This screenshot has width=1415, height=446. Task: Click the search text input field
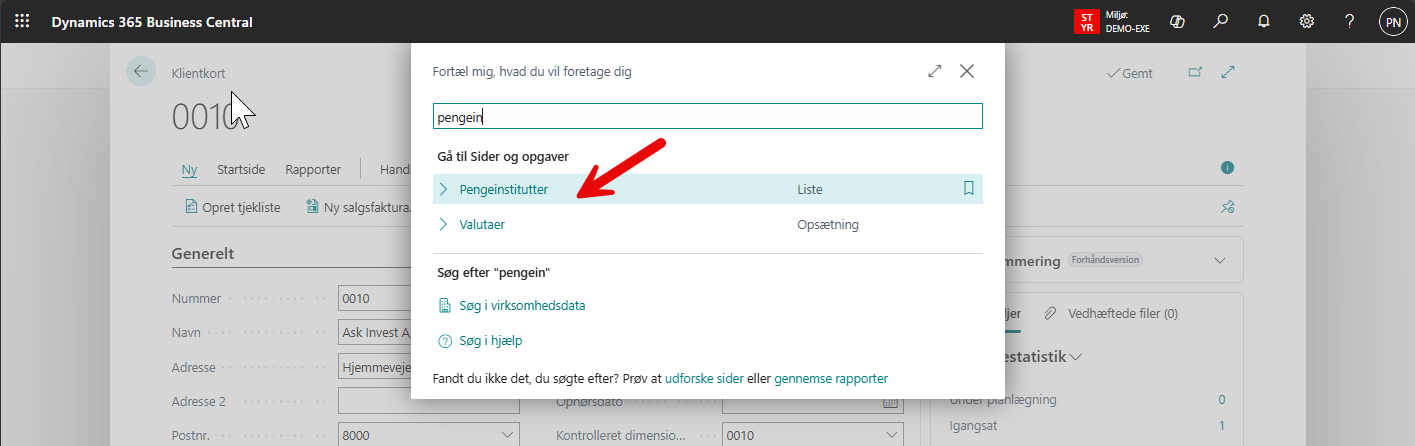707,117
